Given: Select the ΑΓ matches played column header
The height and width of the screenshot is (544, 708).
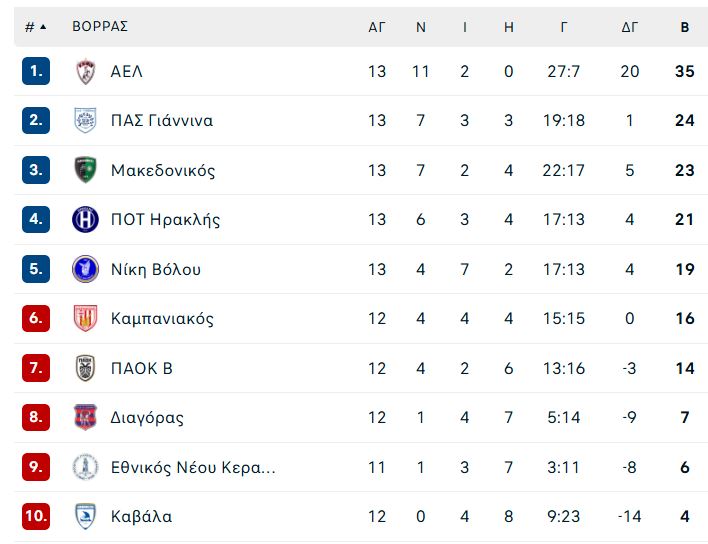Looking at the screenshot, I should click(x=377, y=27).
